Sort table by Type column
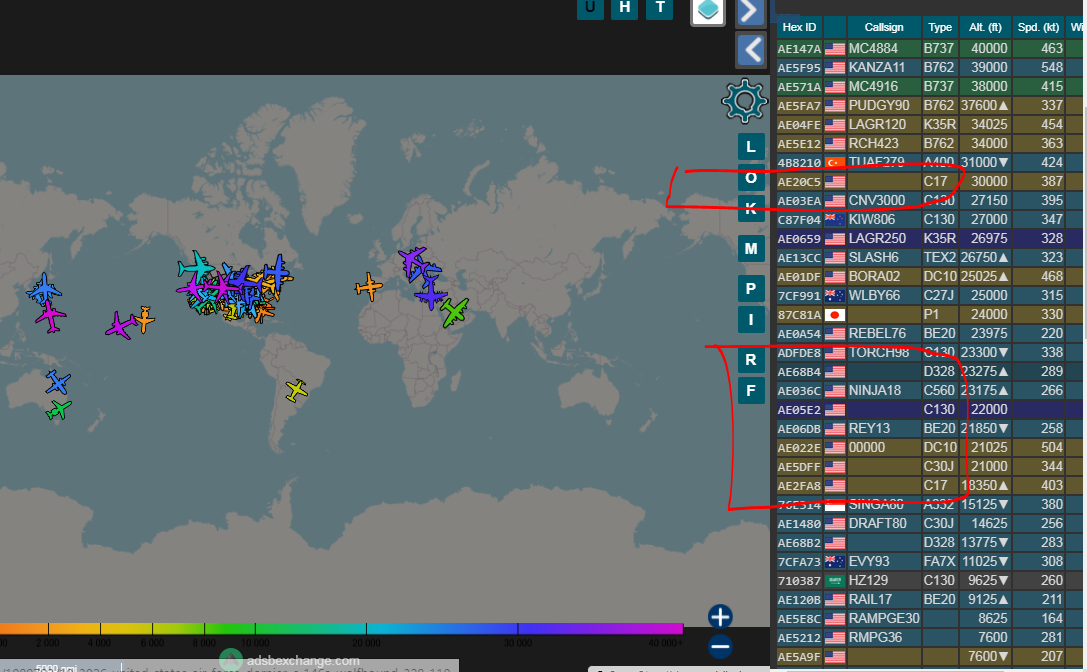Screen dimensions: 1087x672 (940, 27)
